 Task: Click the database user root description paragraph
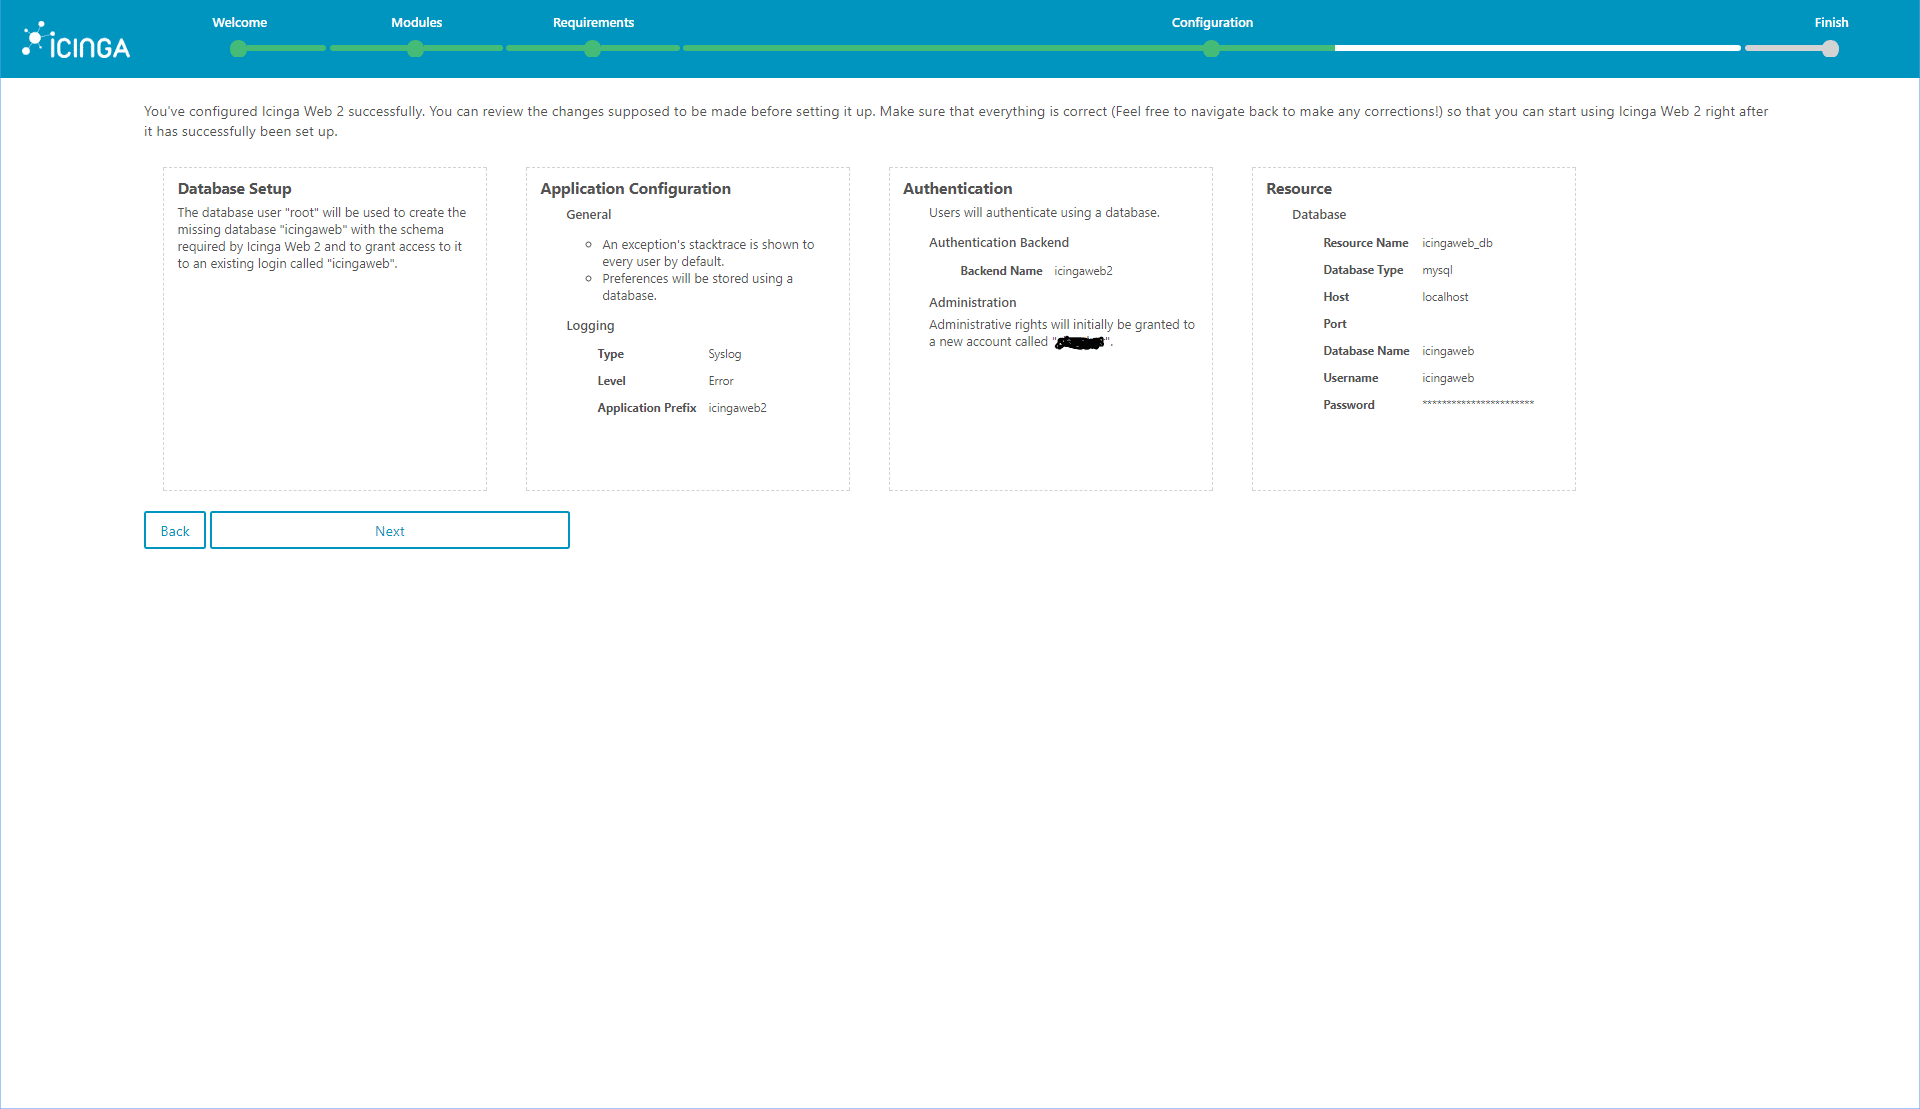(322, 238)
